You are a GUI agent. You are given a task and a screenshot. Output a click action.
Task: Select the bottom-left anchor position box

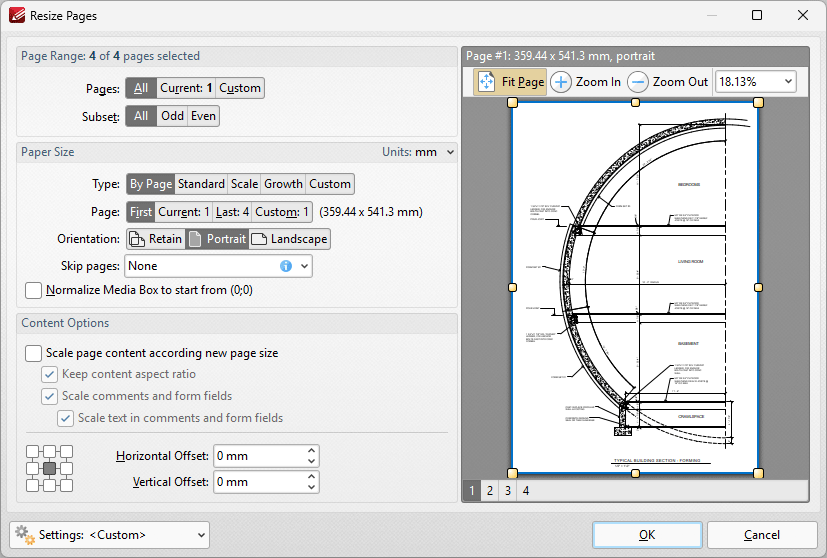coord(33,485)
